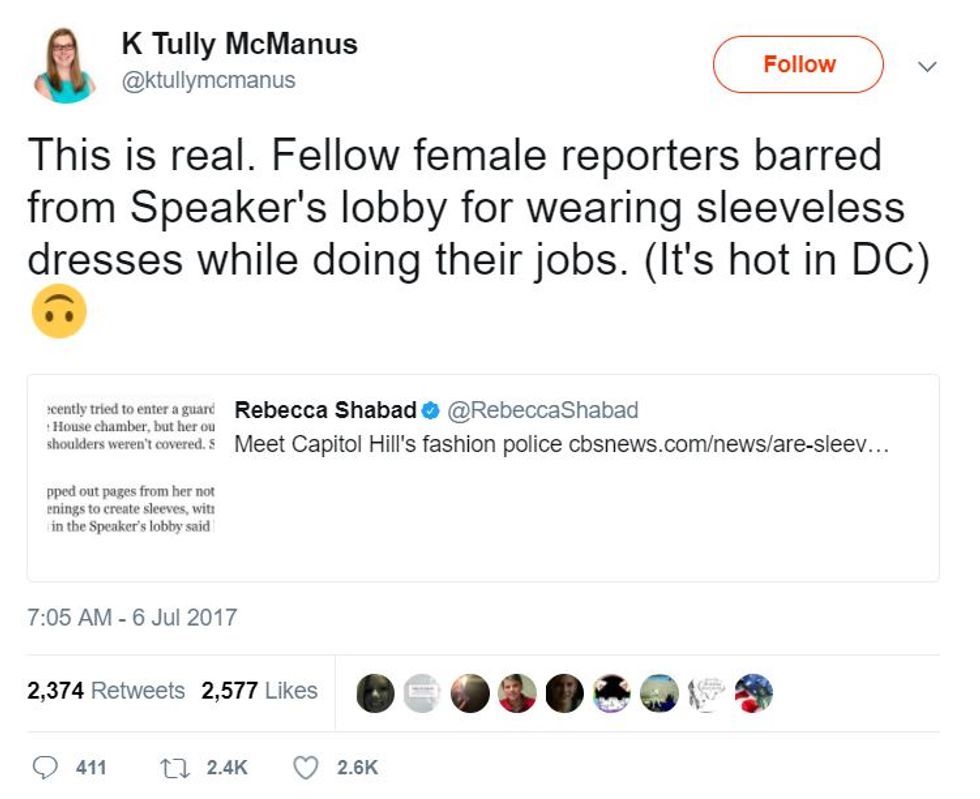Image resolution: width=980 pixels, height=799 pixels.
Task: Open K Tully McManus profile avatar
Action: coord(65,64)
